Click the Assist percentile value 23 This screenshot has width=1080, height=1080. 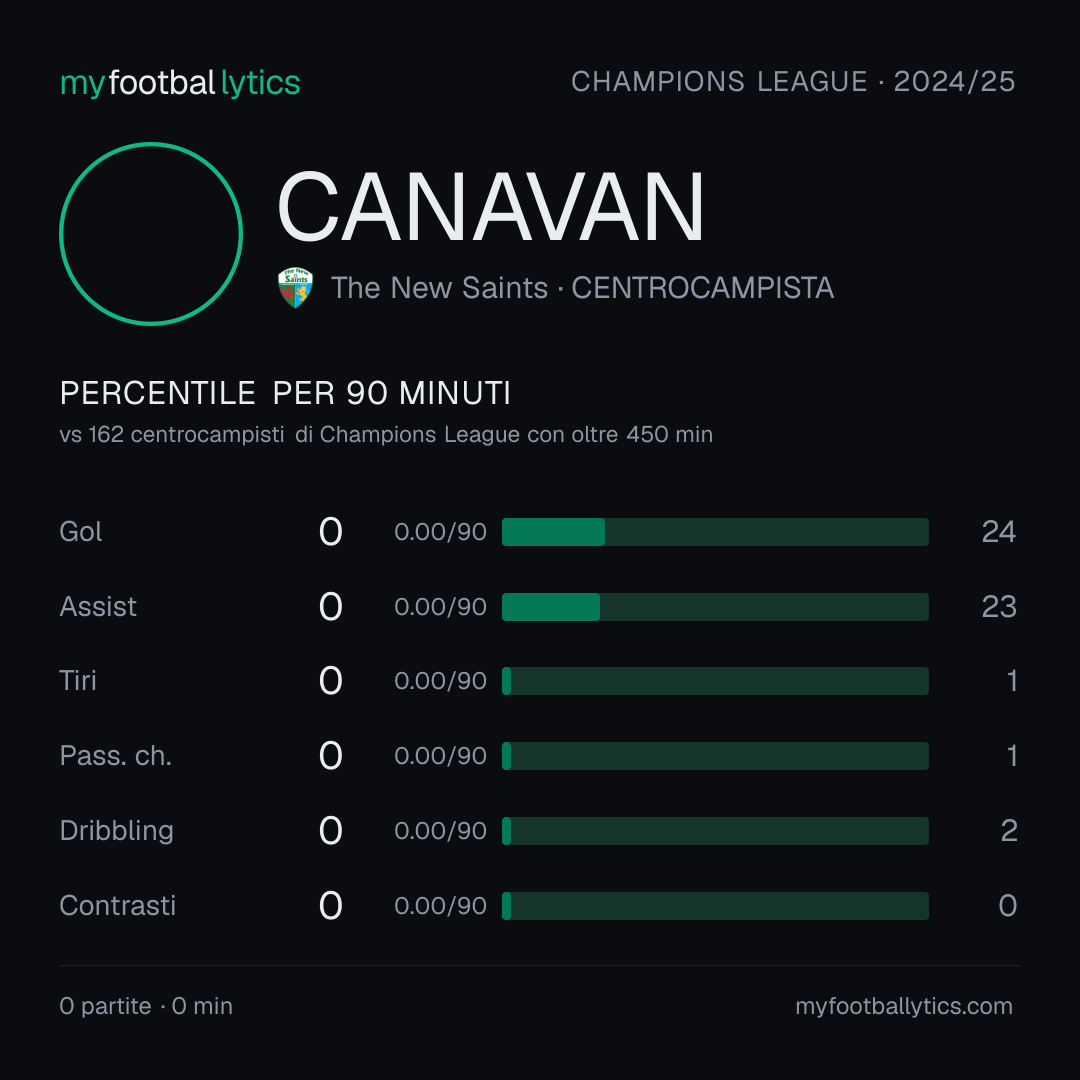point(999,607)
